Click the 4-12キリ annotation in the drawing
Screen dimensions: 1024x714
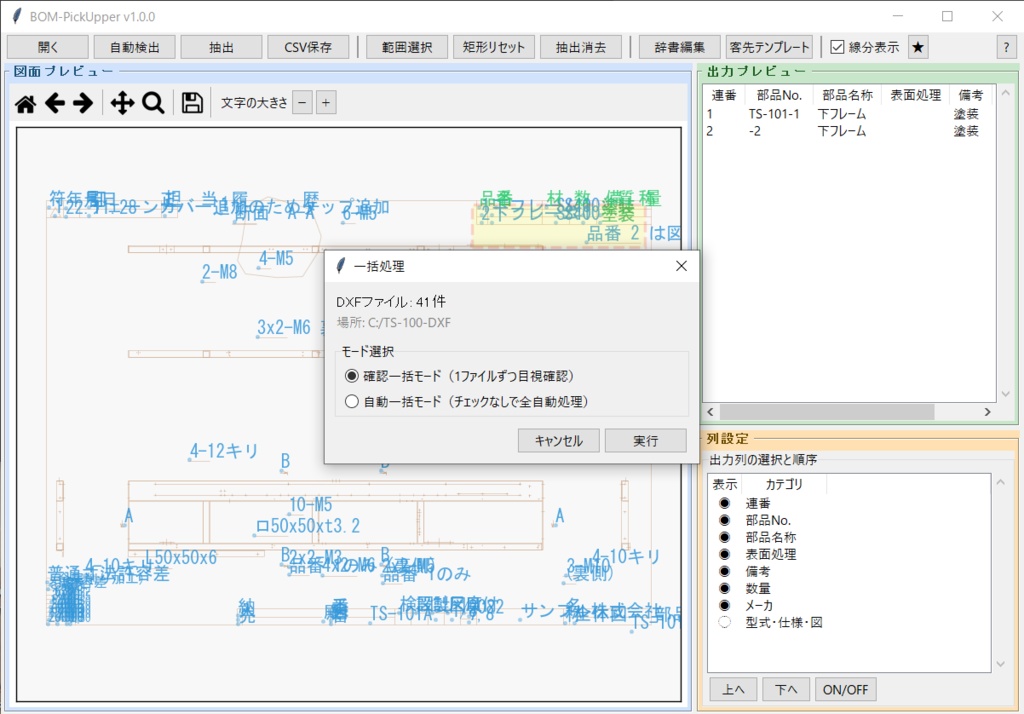[x=224, y=451]
